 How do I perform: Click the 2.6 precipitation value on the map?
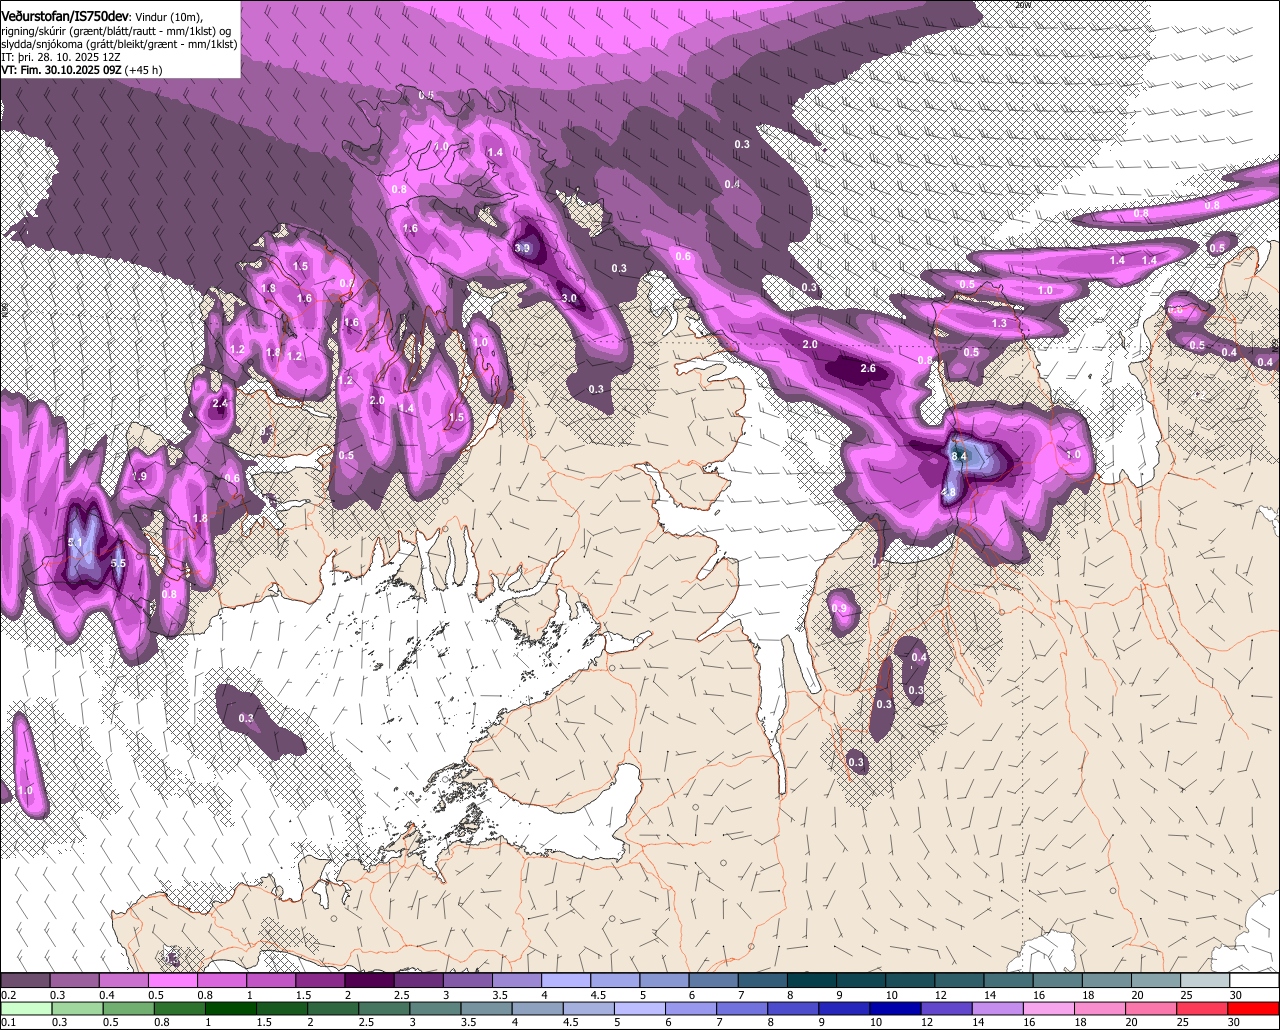tap(868, 369)
